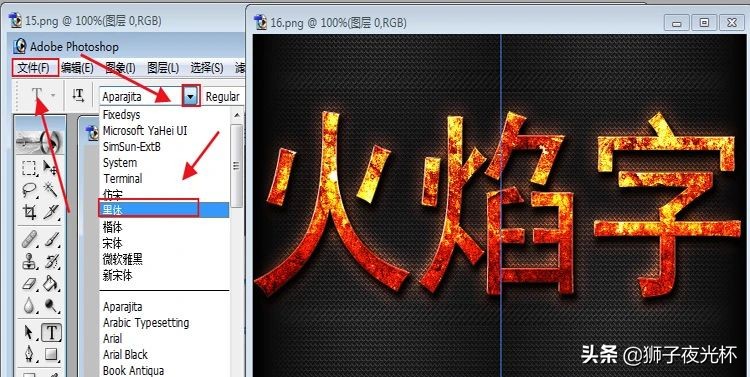Viewport: 750px width, 377px height.
Task: Click the 15.png window title icon
Action: pos(15,20)
